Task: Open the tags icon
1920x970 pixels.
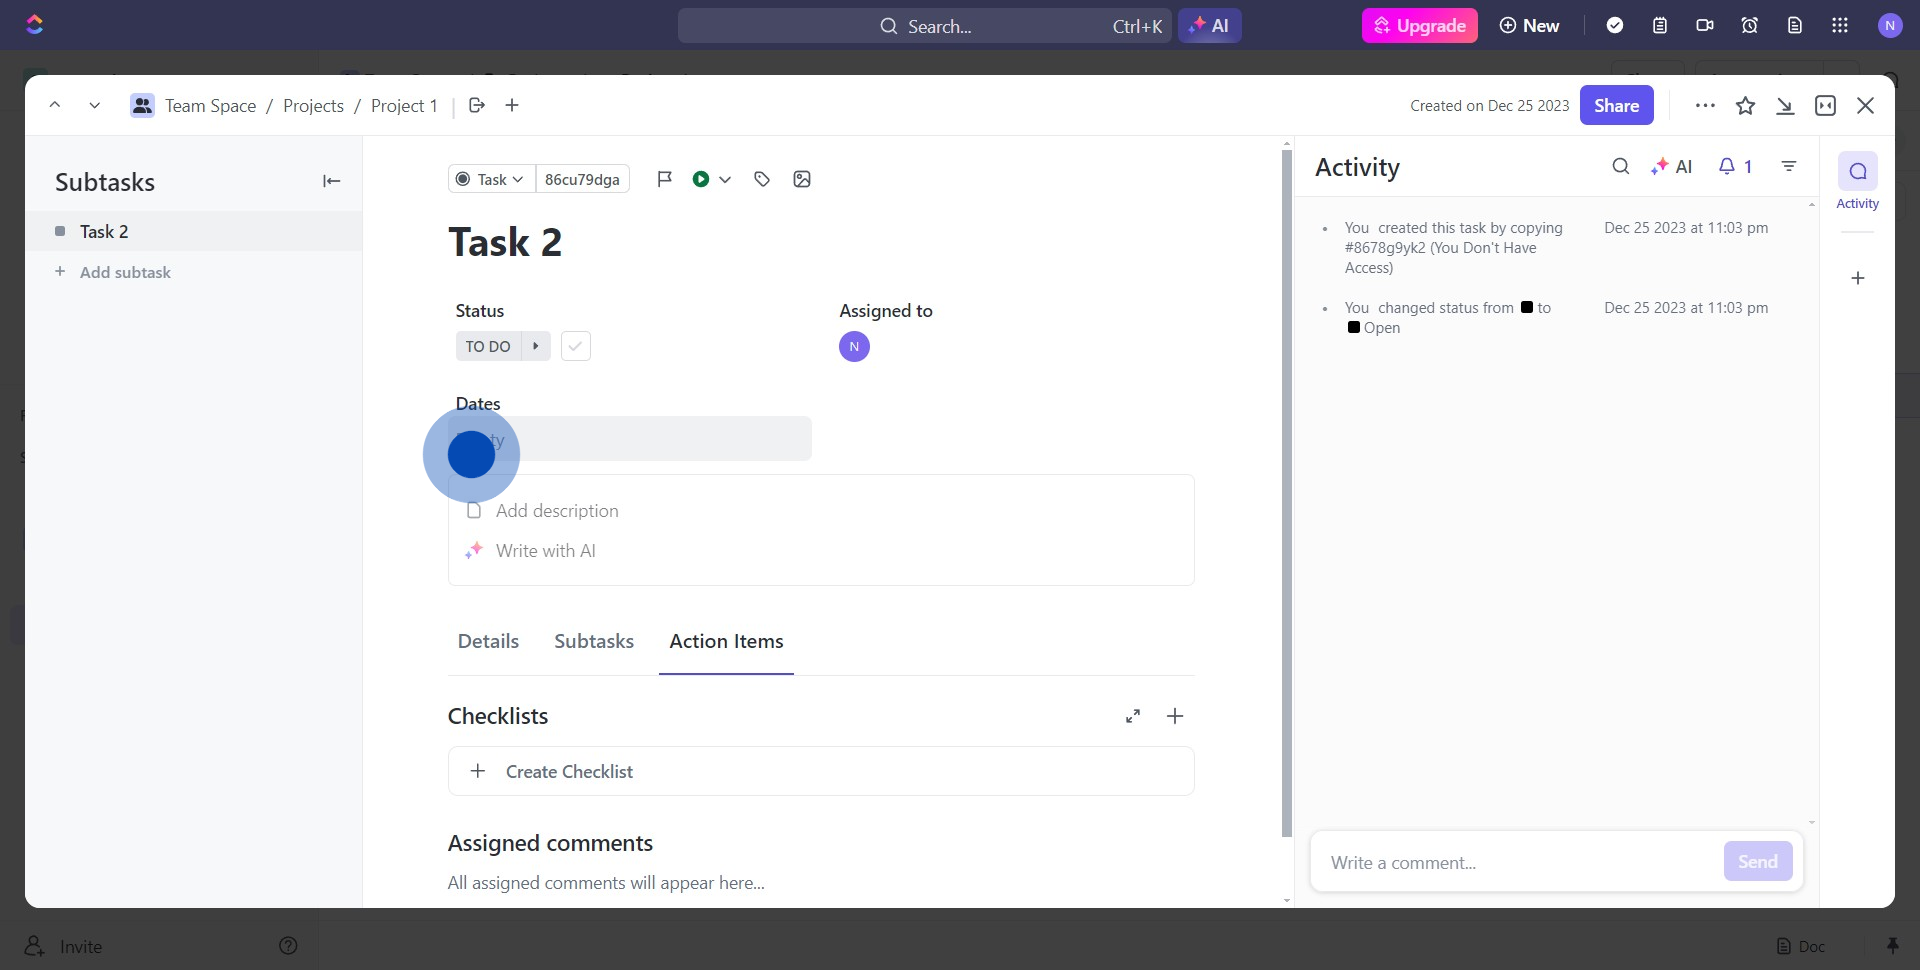Action: coord(762,179)
